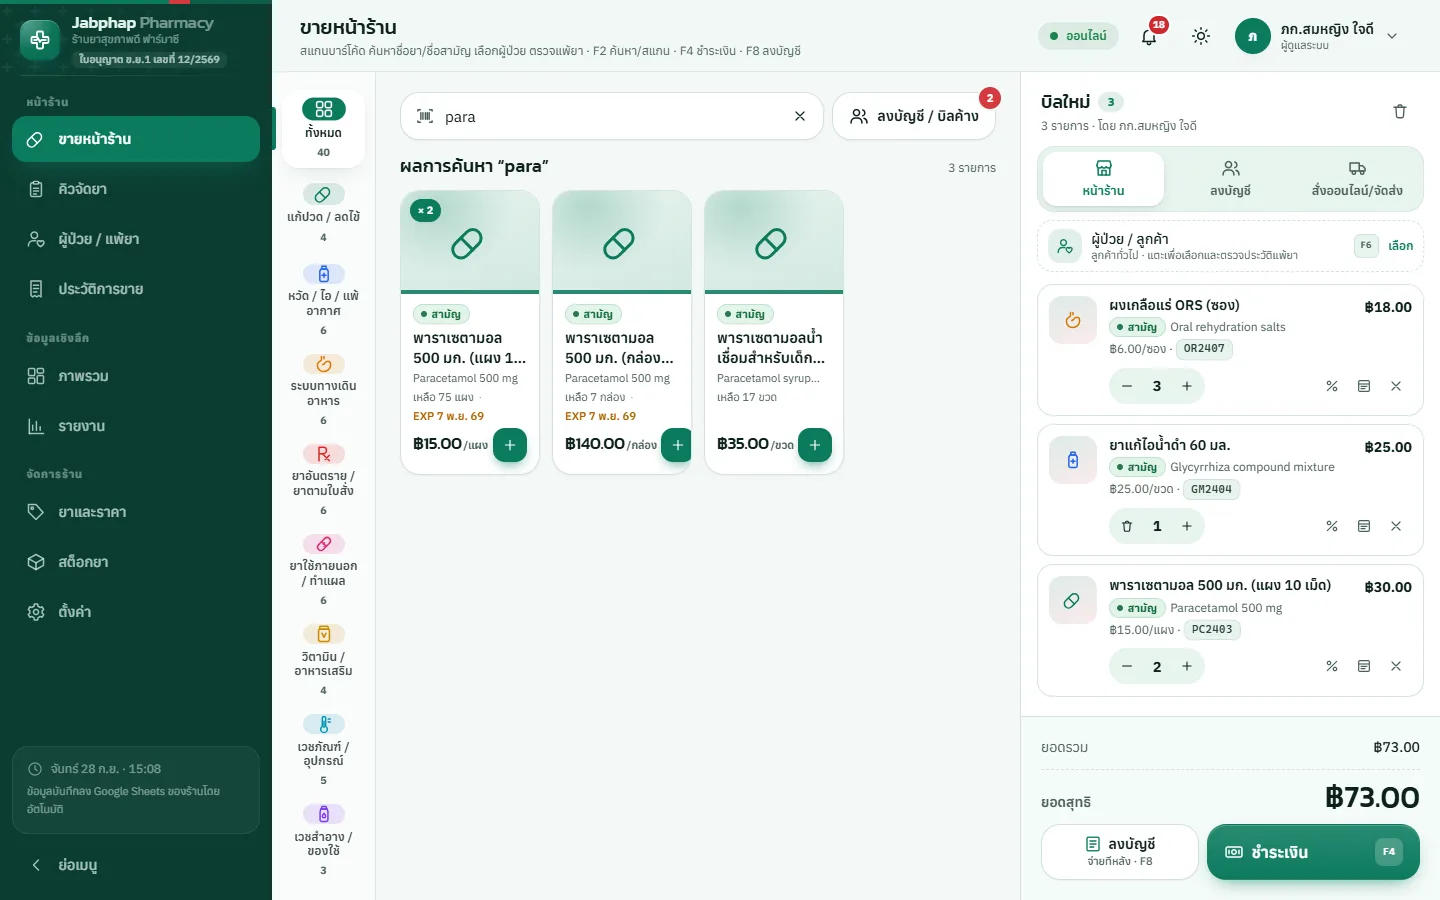Click the ชำระเงิน payment button
Screen dimensions: 1440x900
coord(1313,852)
